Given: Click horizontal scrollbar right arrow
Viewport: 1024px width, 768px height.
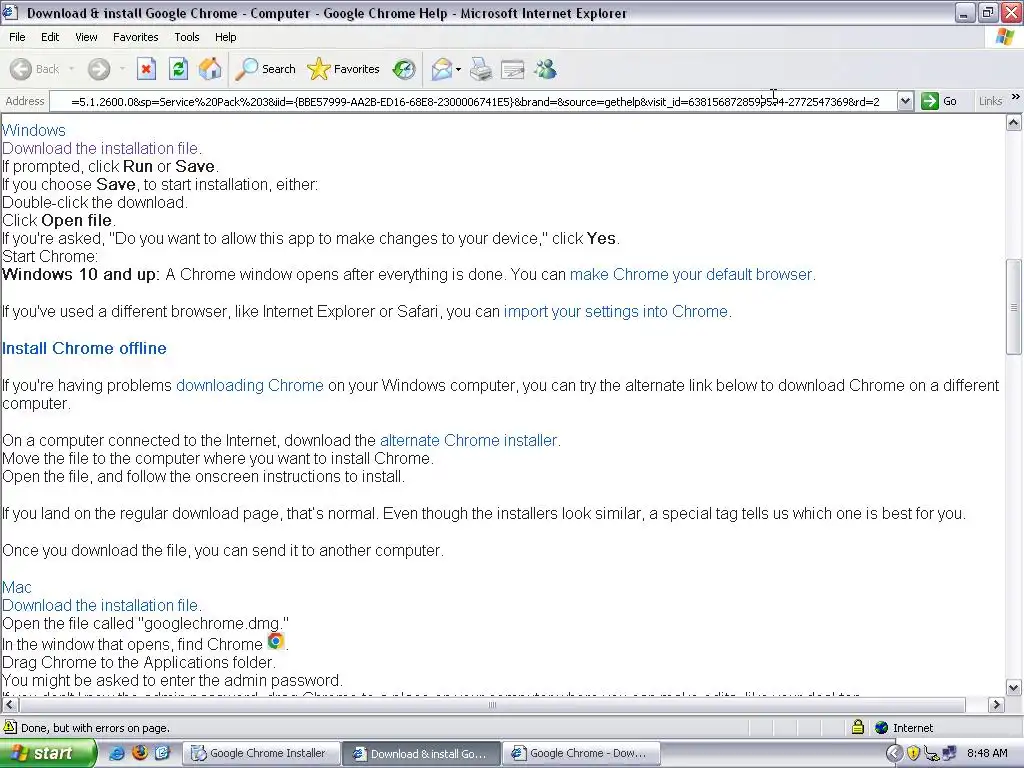Looking at the screenshot, I should click(x=997, y=705).
